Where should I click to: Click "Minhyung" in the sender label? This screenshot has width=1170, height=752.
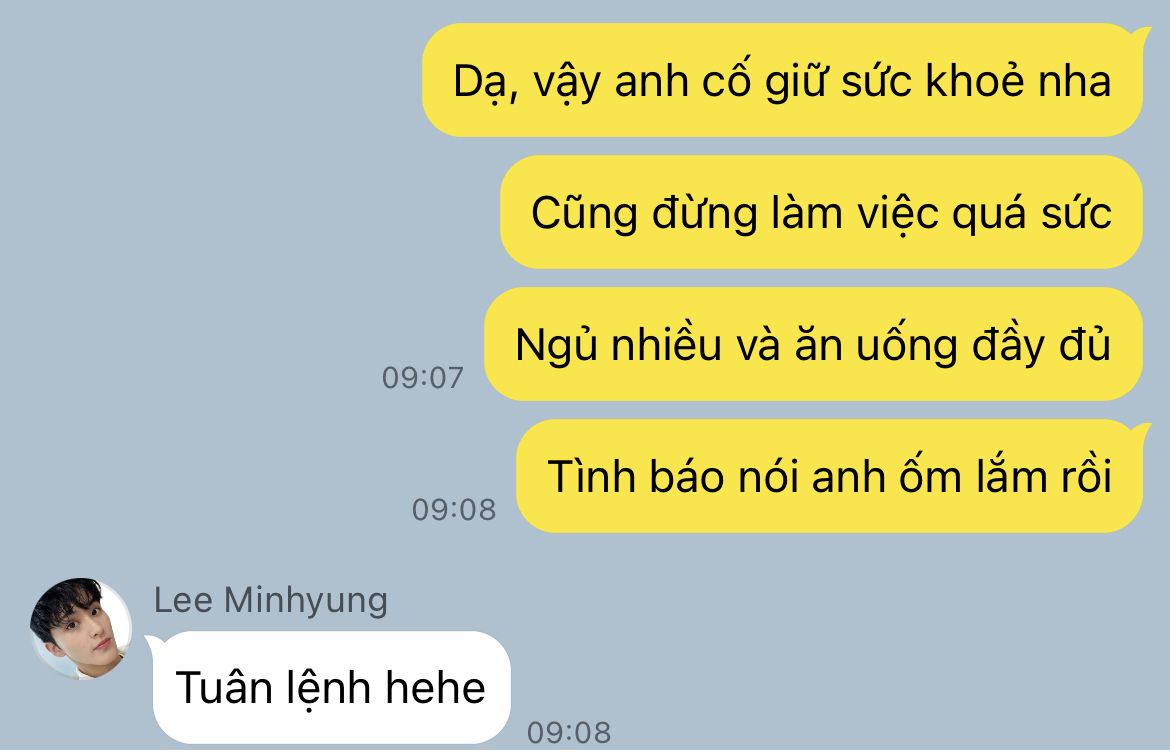tap(306, 603)
